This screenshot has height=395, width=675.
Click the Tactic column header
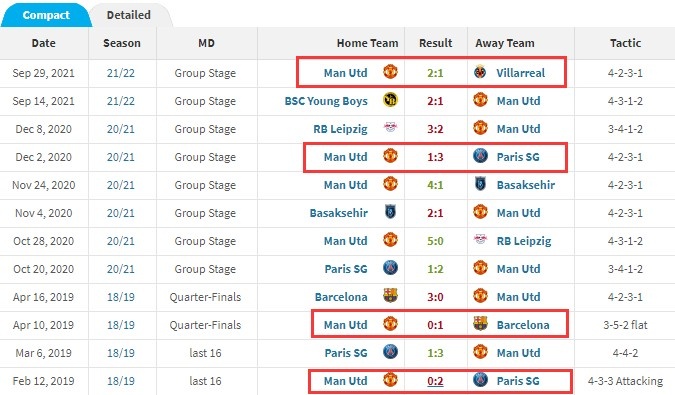625,43
